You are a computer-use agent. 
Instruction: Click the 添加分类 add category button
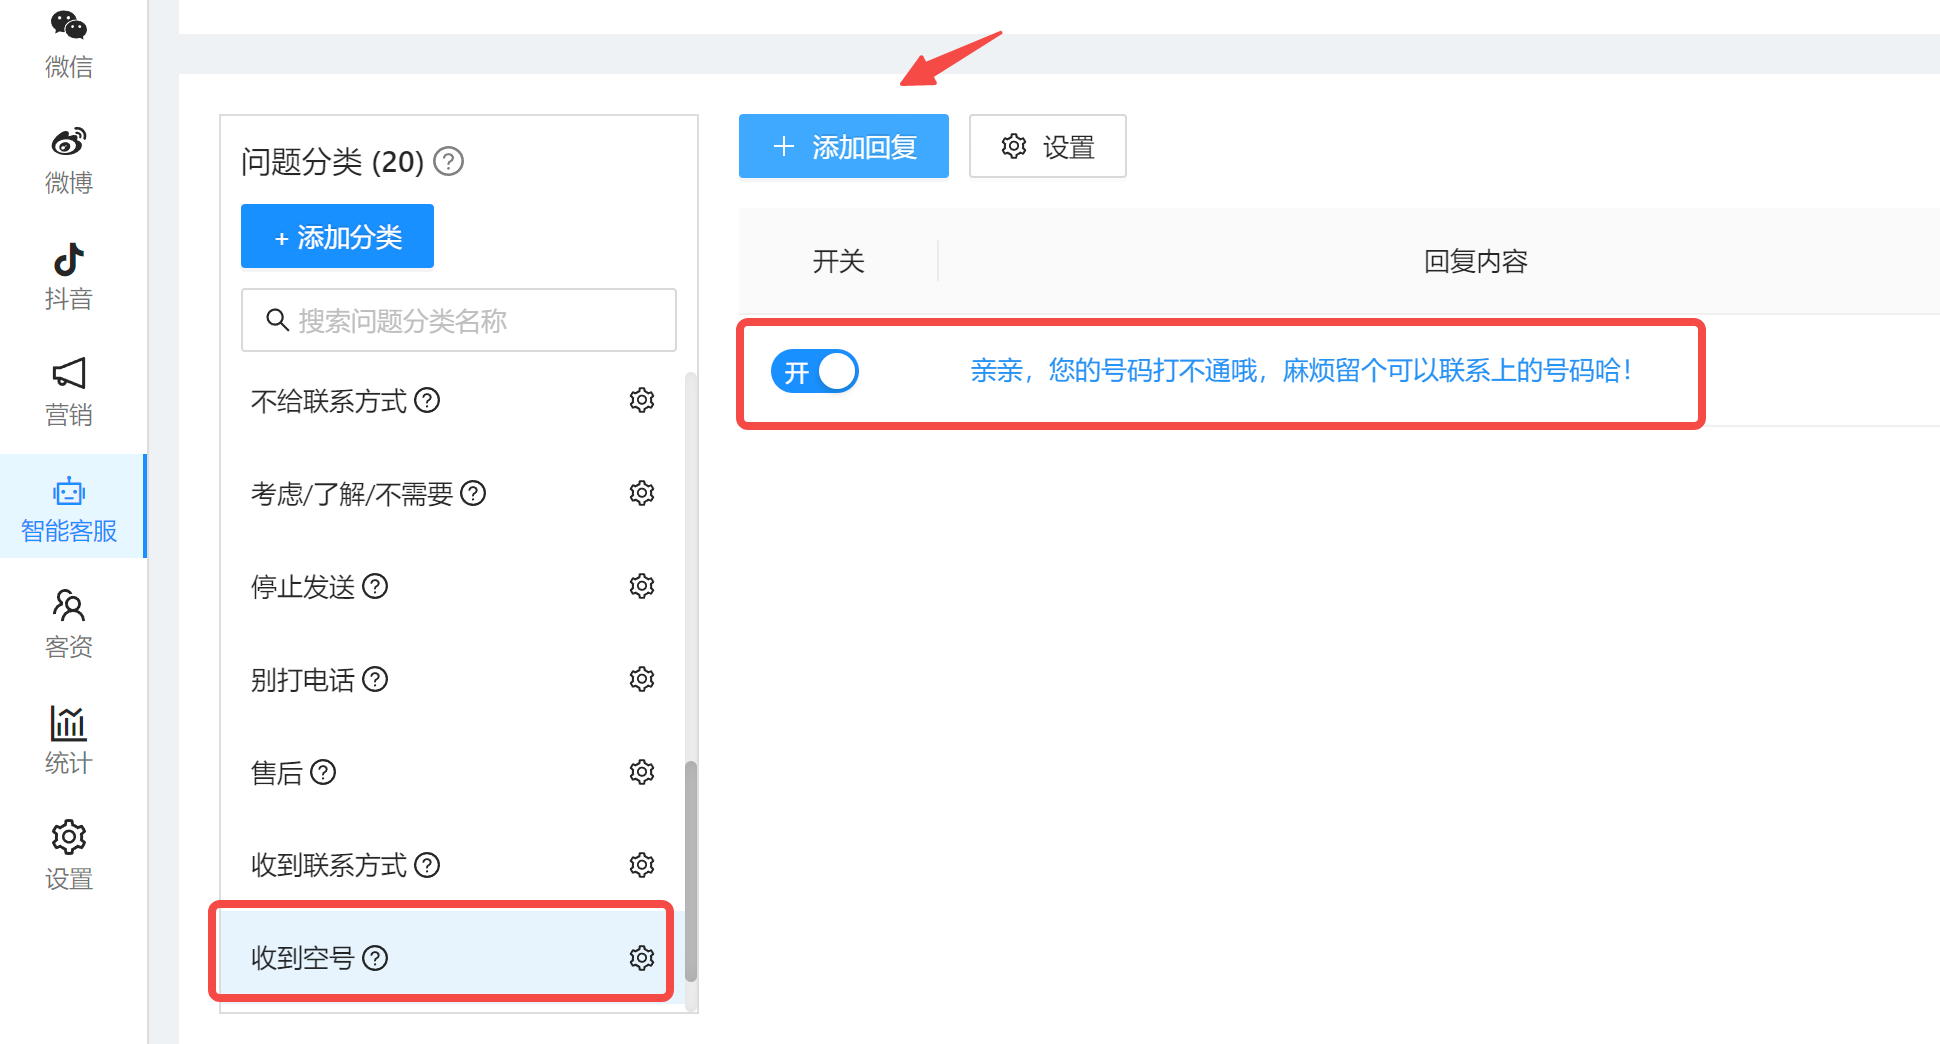click(336, 236)
